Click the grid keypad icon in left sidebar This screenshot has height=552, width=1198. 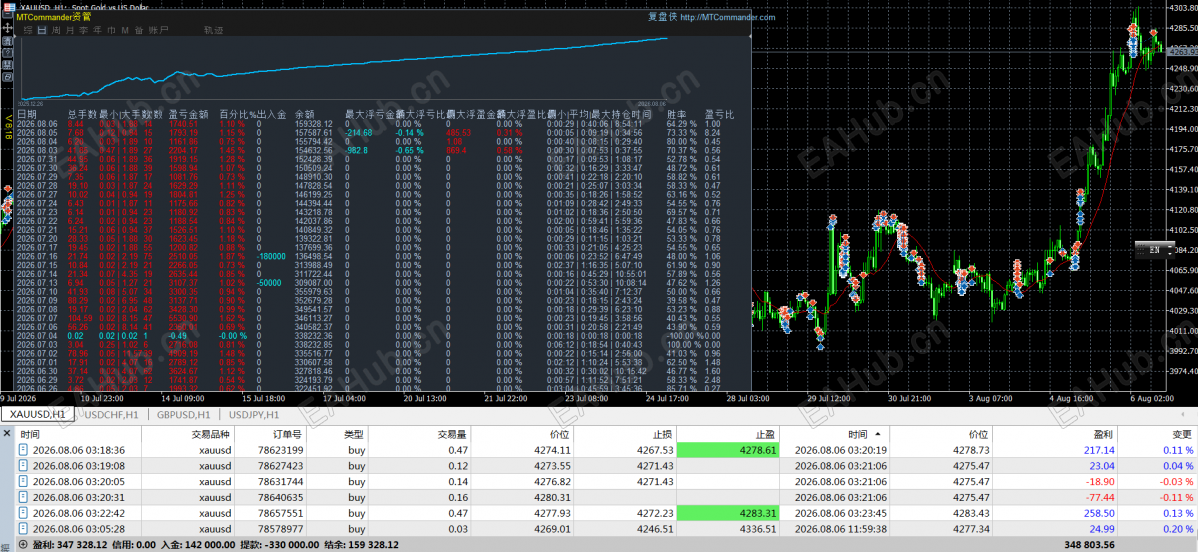pyautogui.click(x=8, y=65)
